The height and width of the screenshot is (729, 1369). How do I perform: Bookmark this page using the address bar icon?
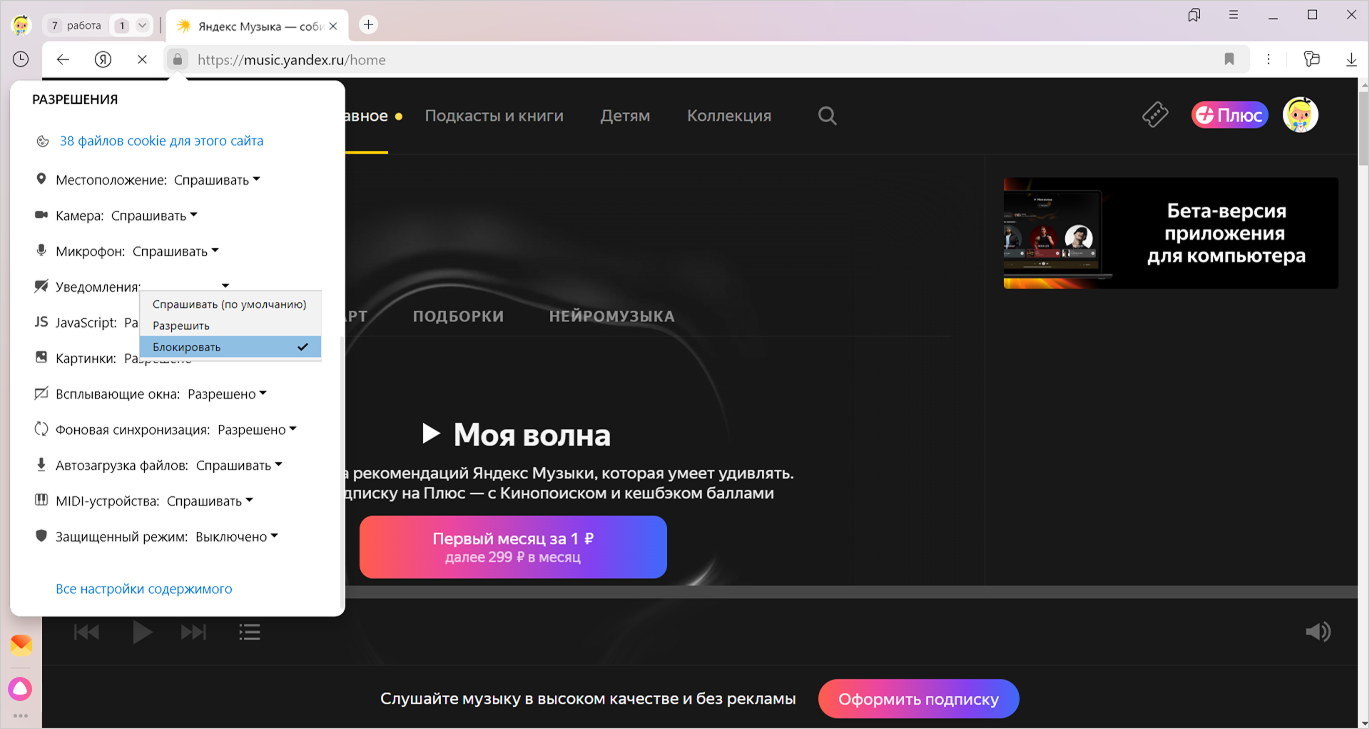(1229, 60)
